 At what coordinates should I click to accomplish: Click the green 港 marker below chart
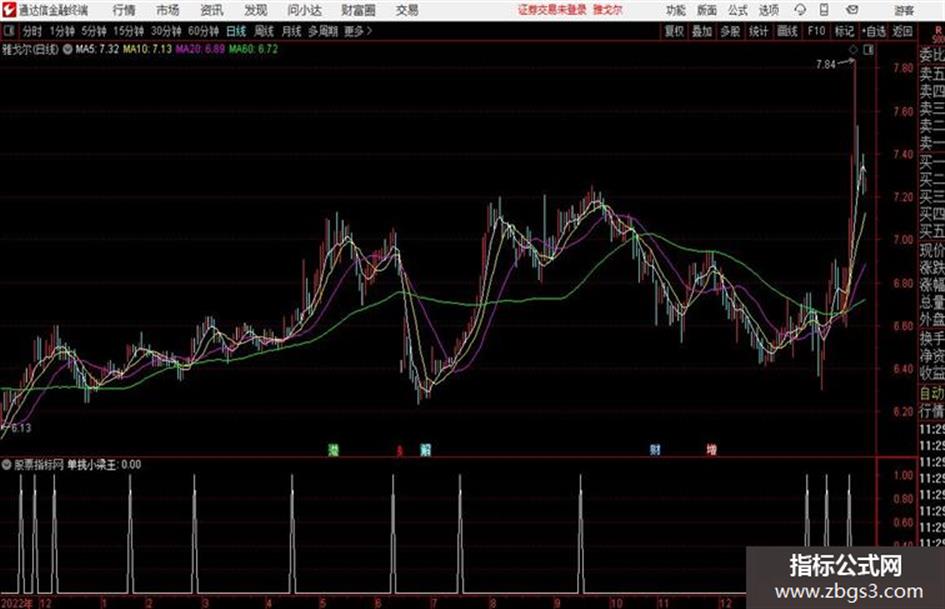coord(333,449)
